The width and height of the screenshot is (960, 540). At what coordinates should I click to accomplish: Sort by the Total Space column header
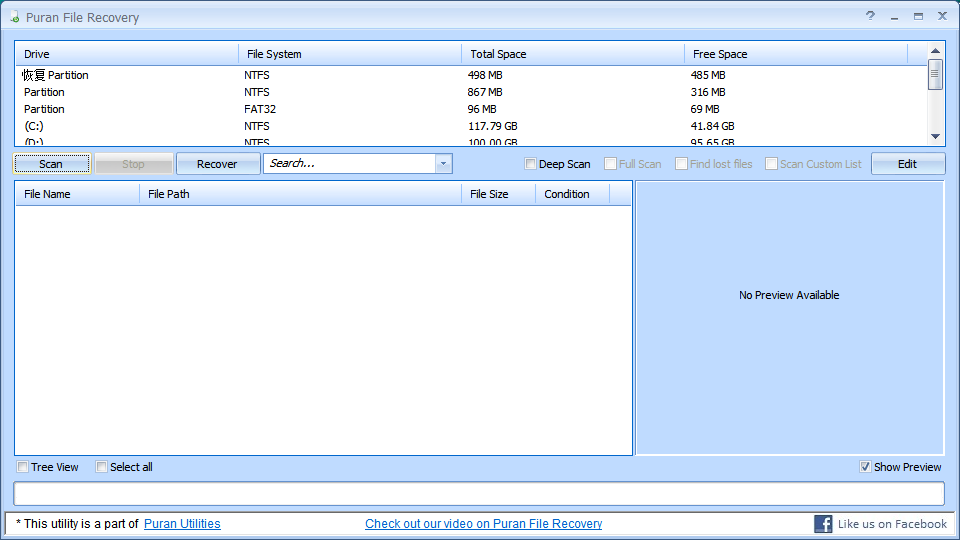click(x=573, y=54)
